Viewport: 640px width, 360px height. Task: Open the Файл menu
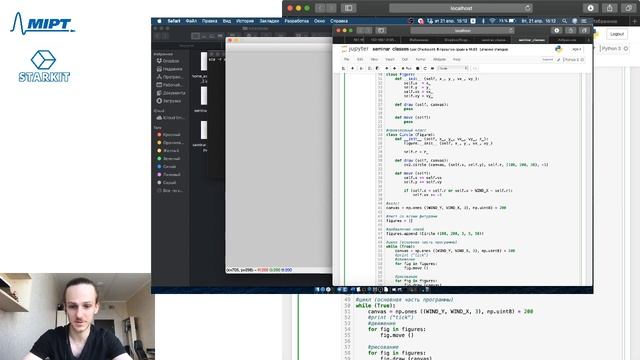[x=191, y=21]
